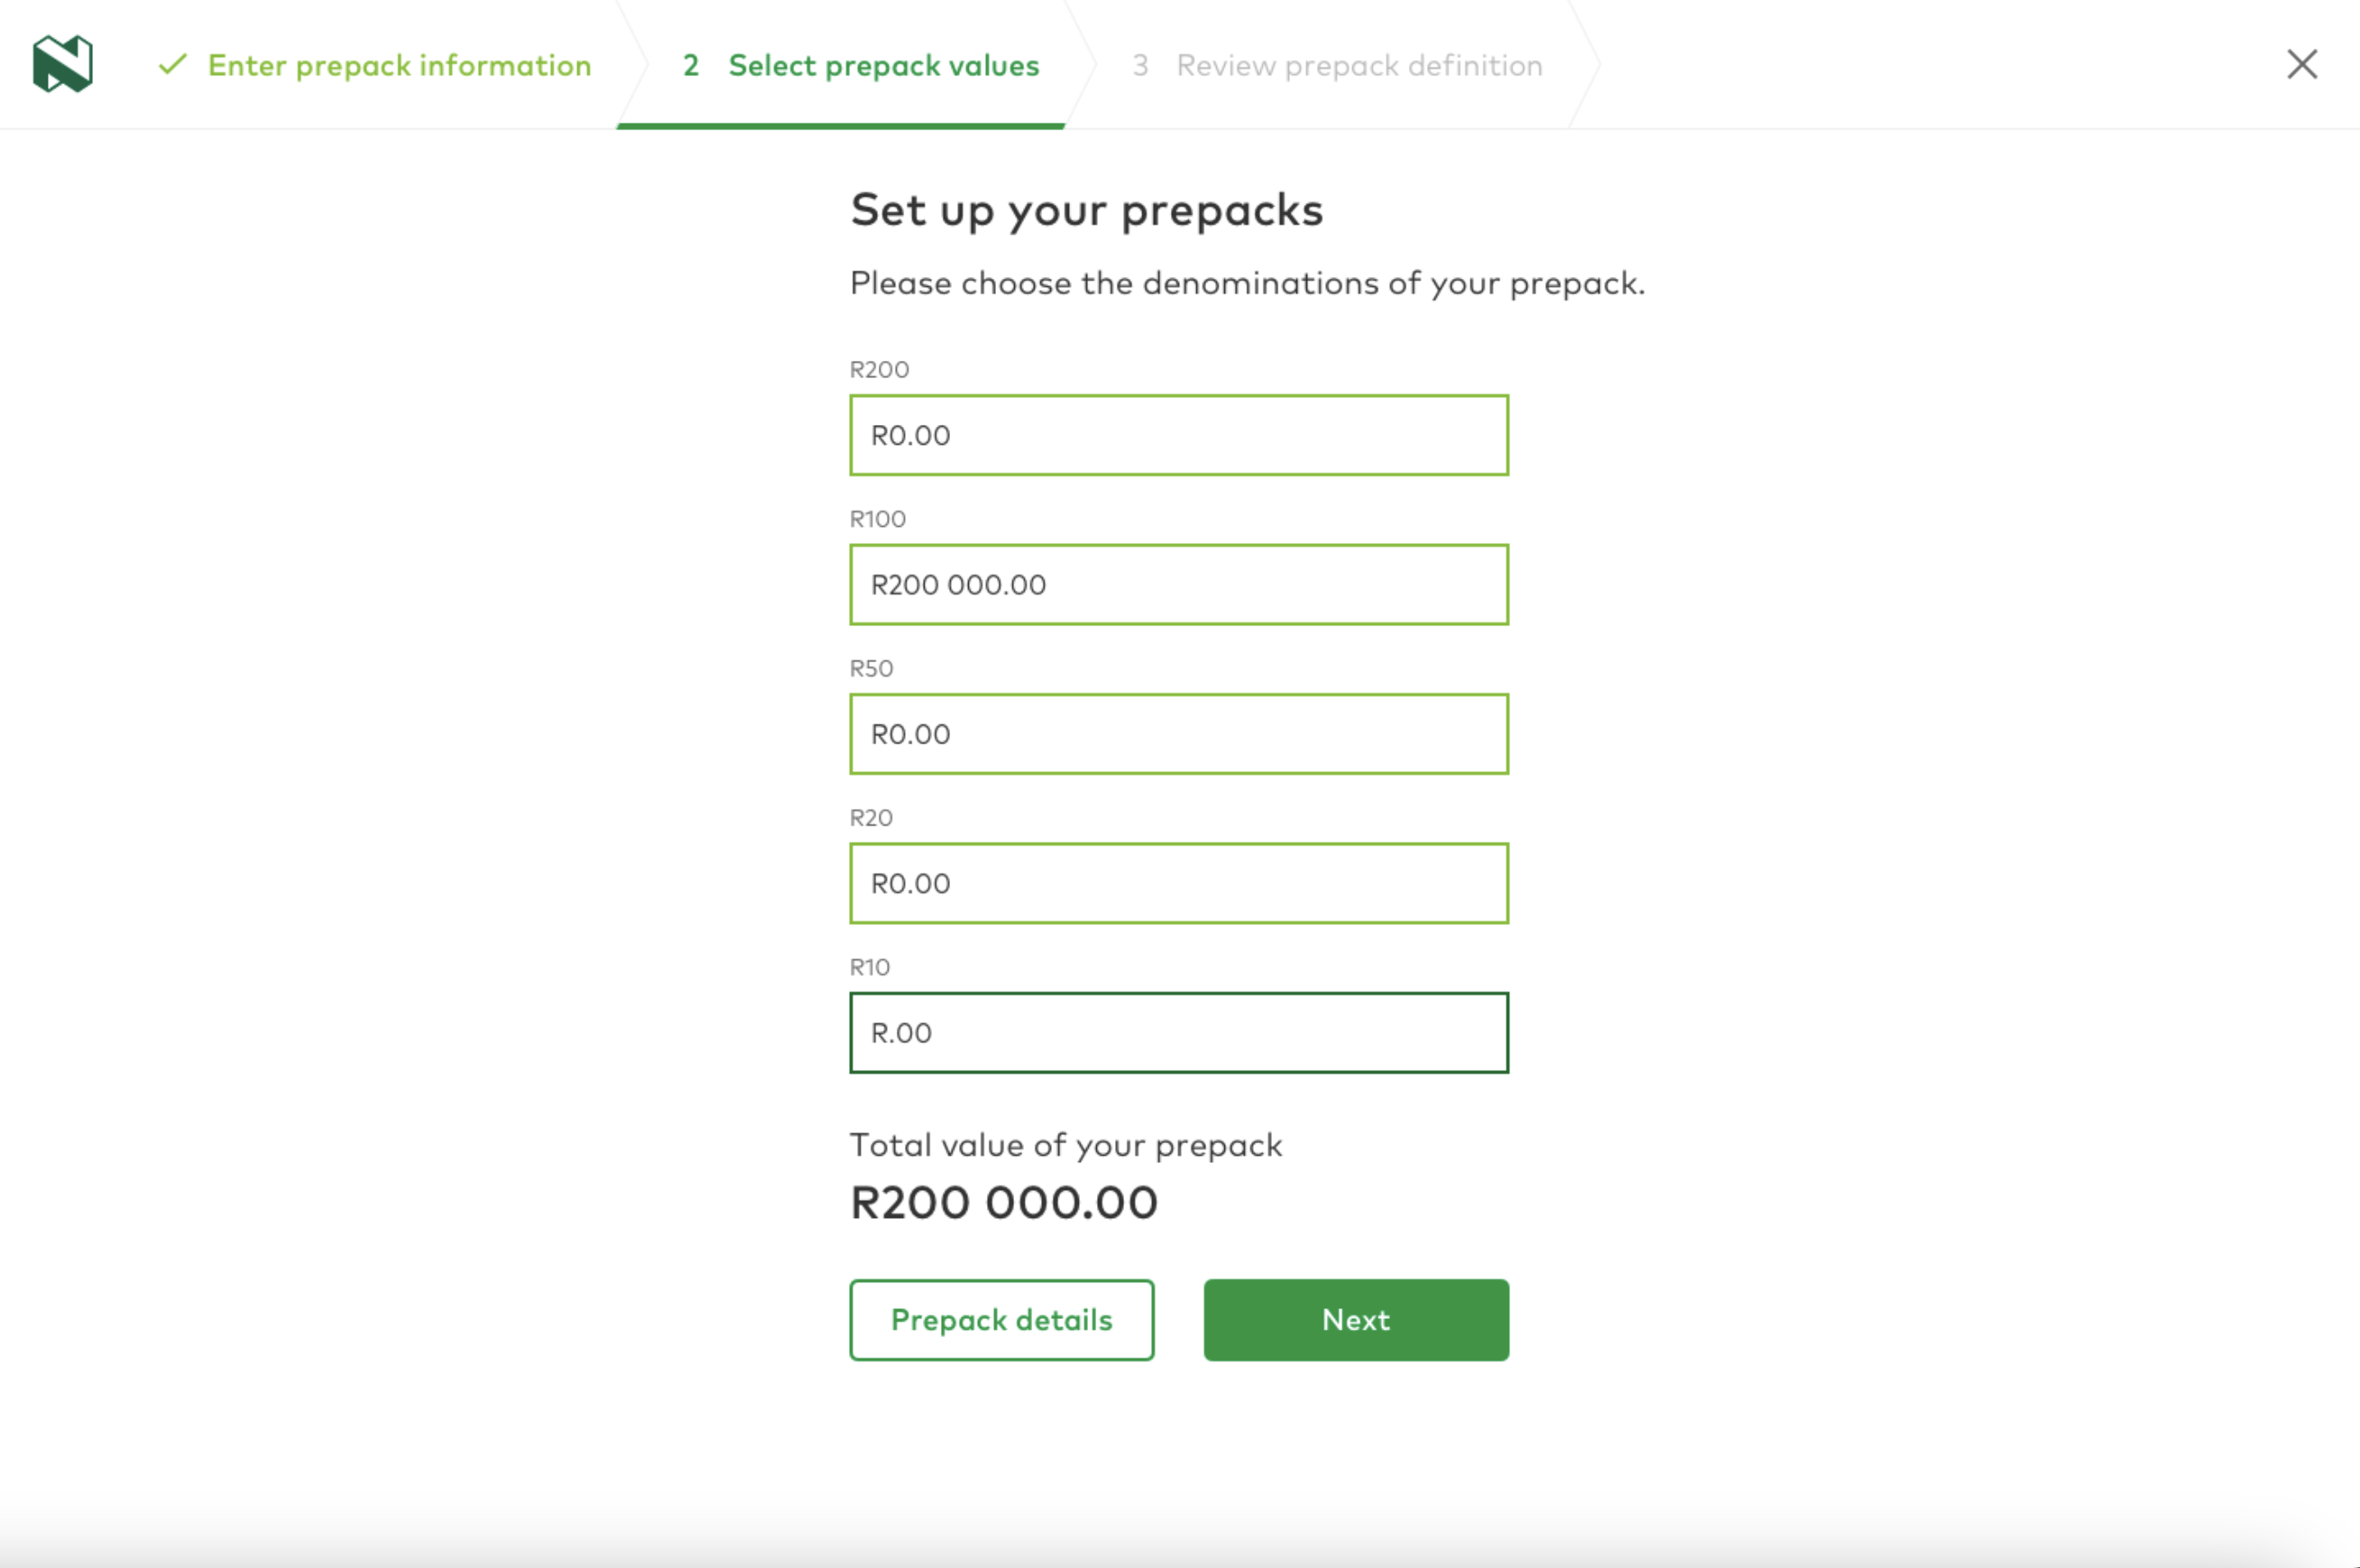Click into the R20 amount field
This screenshot has height=1568, width=2360.
click(1178, 883)
